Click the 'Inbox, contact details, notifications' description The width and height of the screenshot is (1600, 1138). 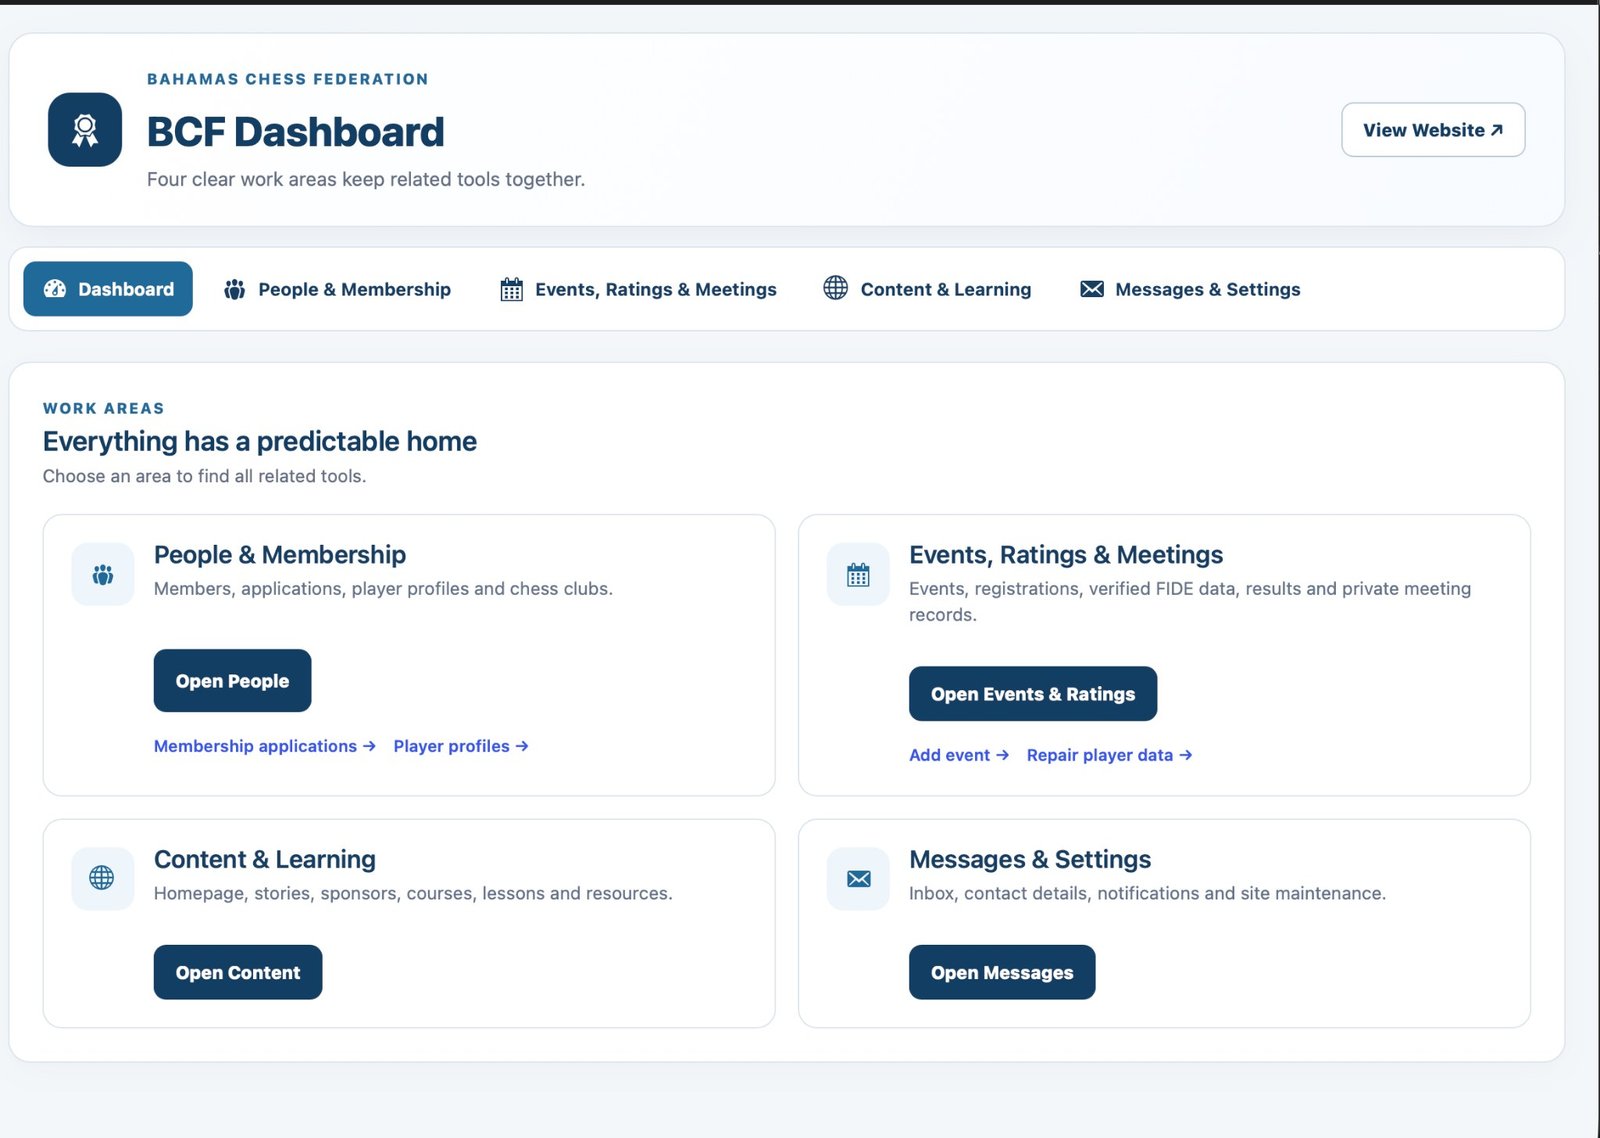[1147, 893]
